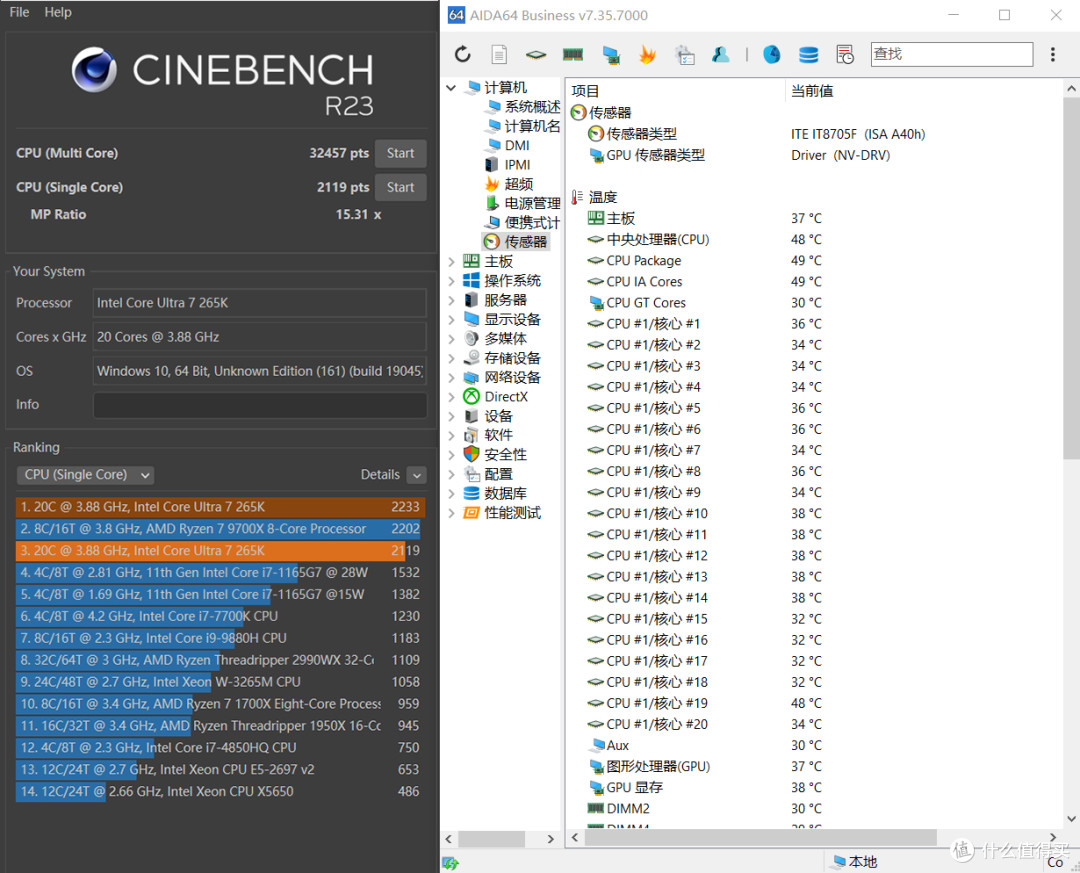Viewport: 1080px width, 873px height.
Task: Open the blue database stack toolbar icon
Action: pos(809,54)
